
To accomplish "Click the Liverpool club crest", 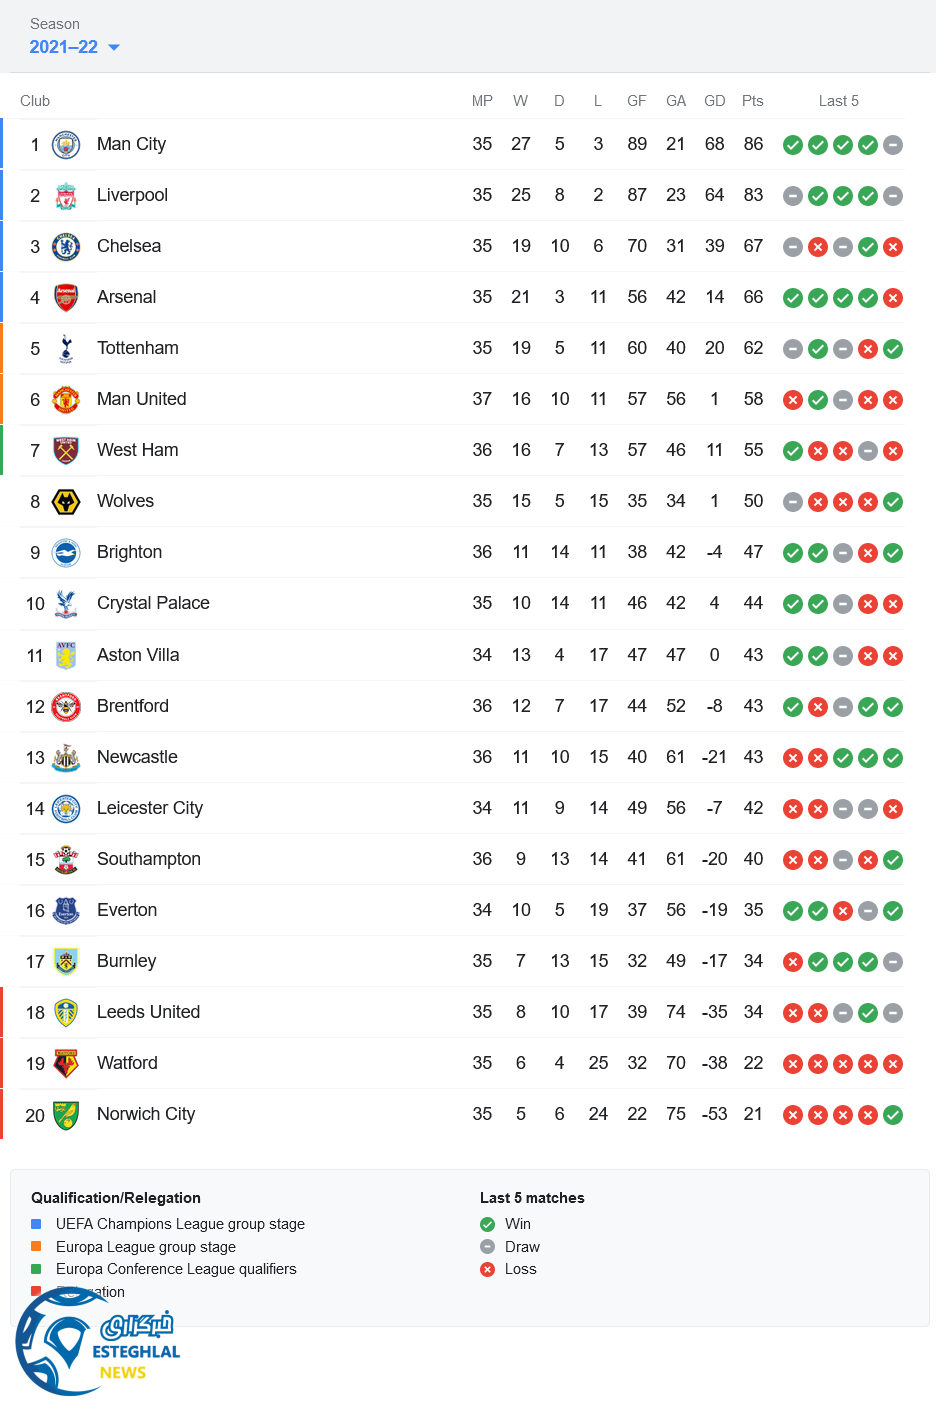I will point(66,196).
